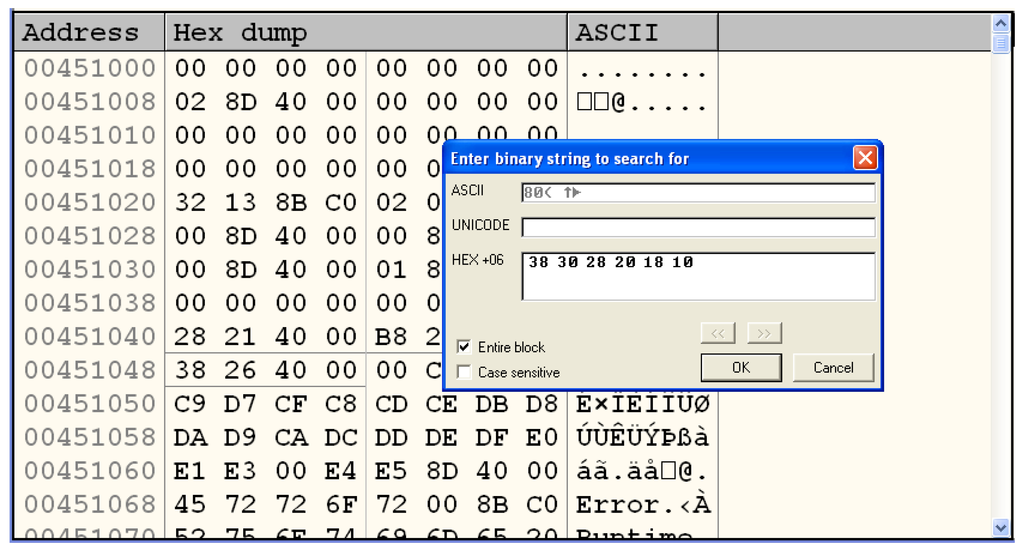Click the scrollbar down arrow

coord(1001,527)
